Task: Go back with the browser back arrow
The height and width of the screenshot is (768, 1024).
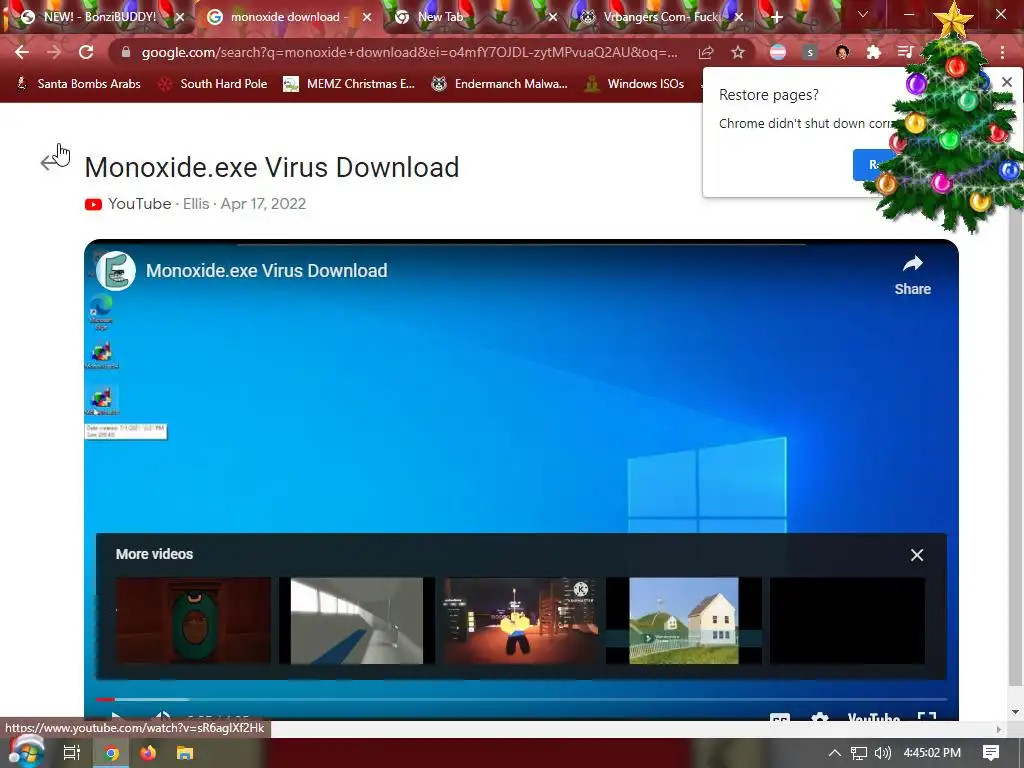Action: tap(22, 52)
